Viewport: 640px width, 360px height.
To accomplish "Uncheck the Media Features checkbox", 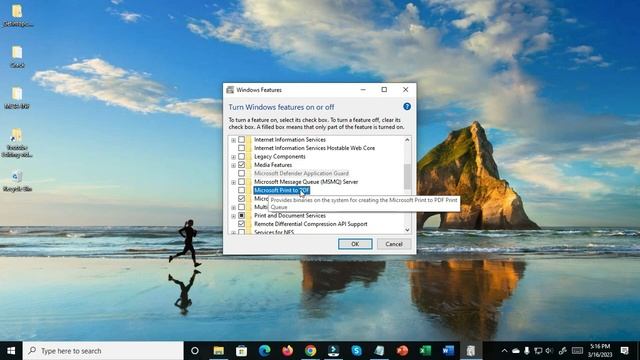I will click(x=241, y=165).
